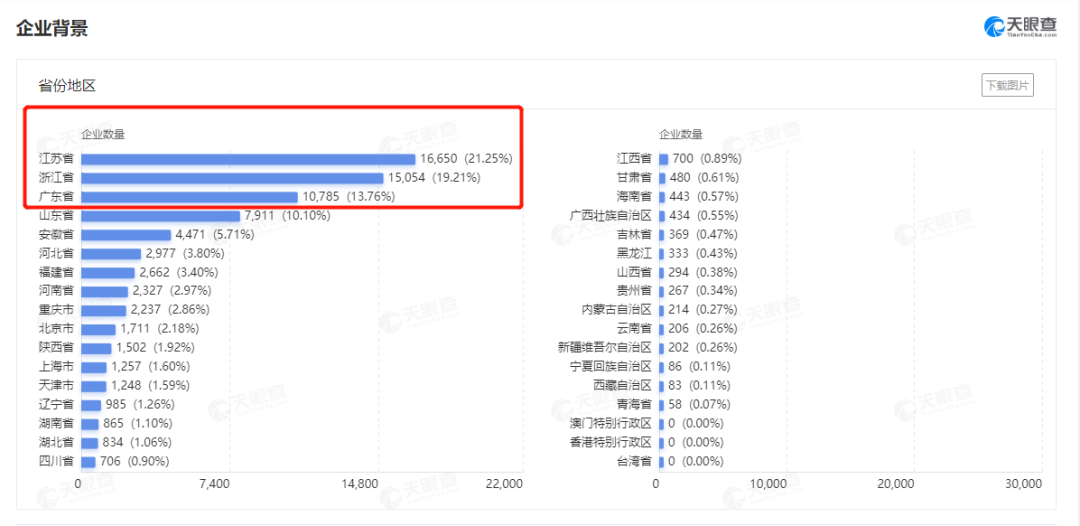1080x526 pixels.
Task: Select the 四川省 bar
Action: [89, 461]
